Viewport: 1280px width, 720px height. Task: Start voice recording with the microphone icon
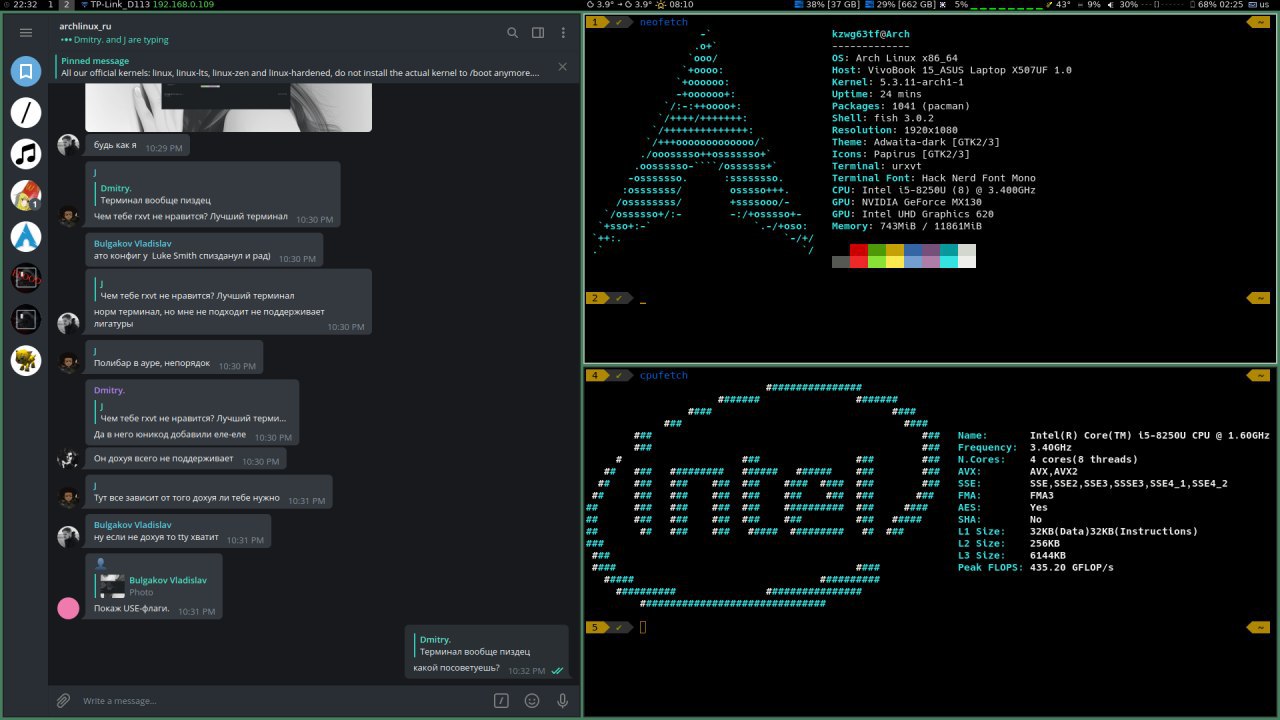562,700
